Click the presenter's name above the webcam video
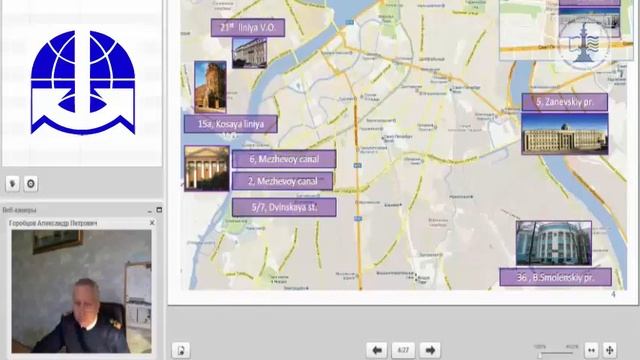 pos(53,223)
